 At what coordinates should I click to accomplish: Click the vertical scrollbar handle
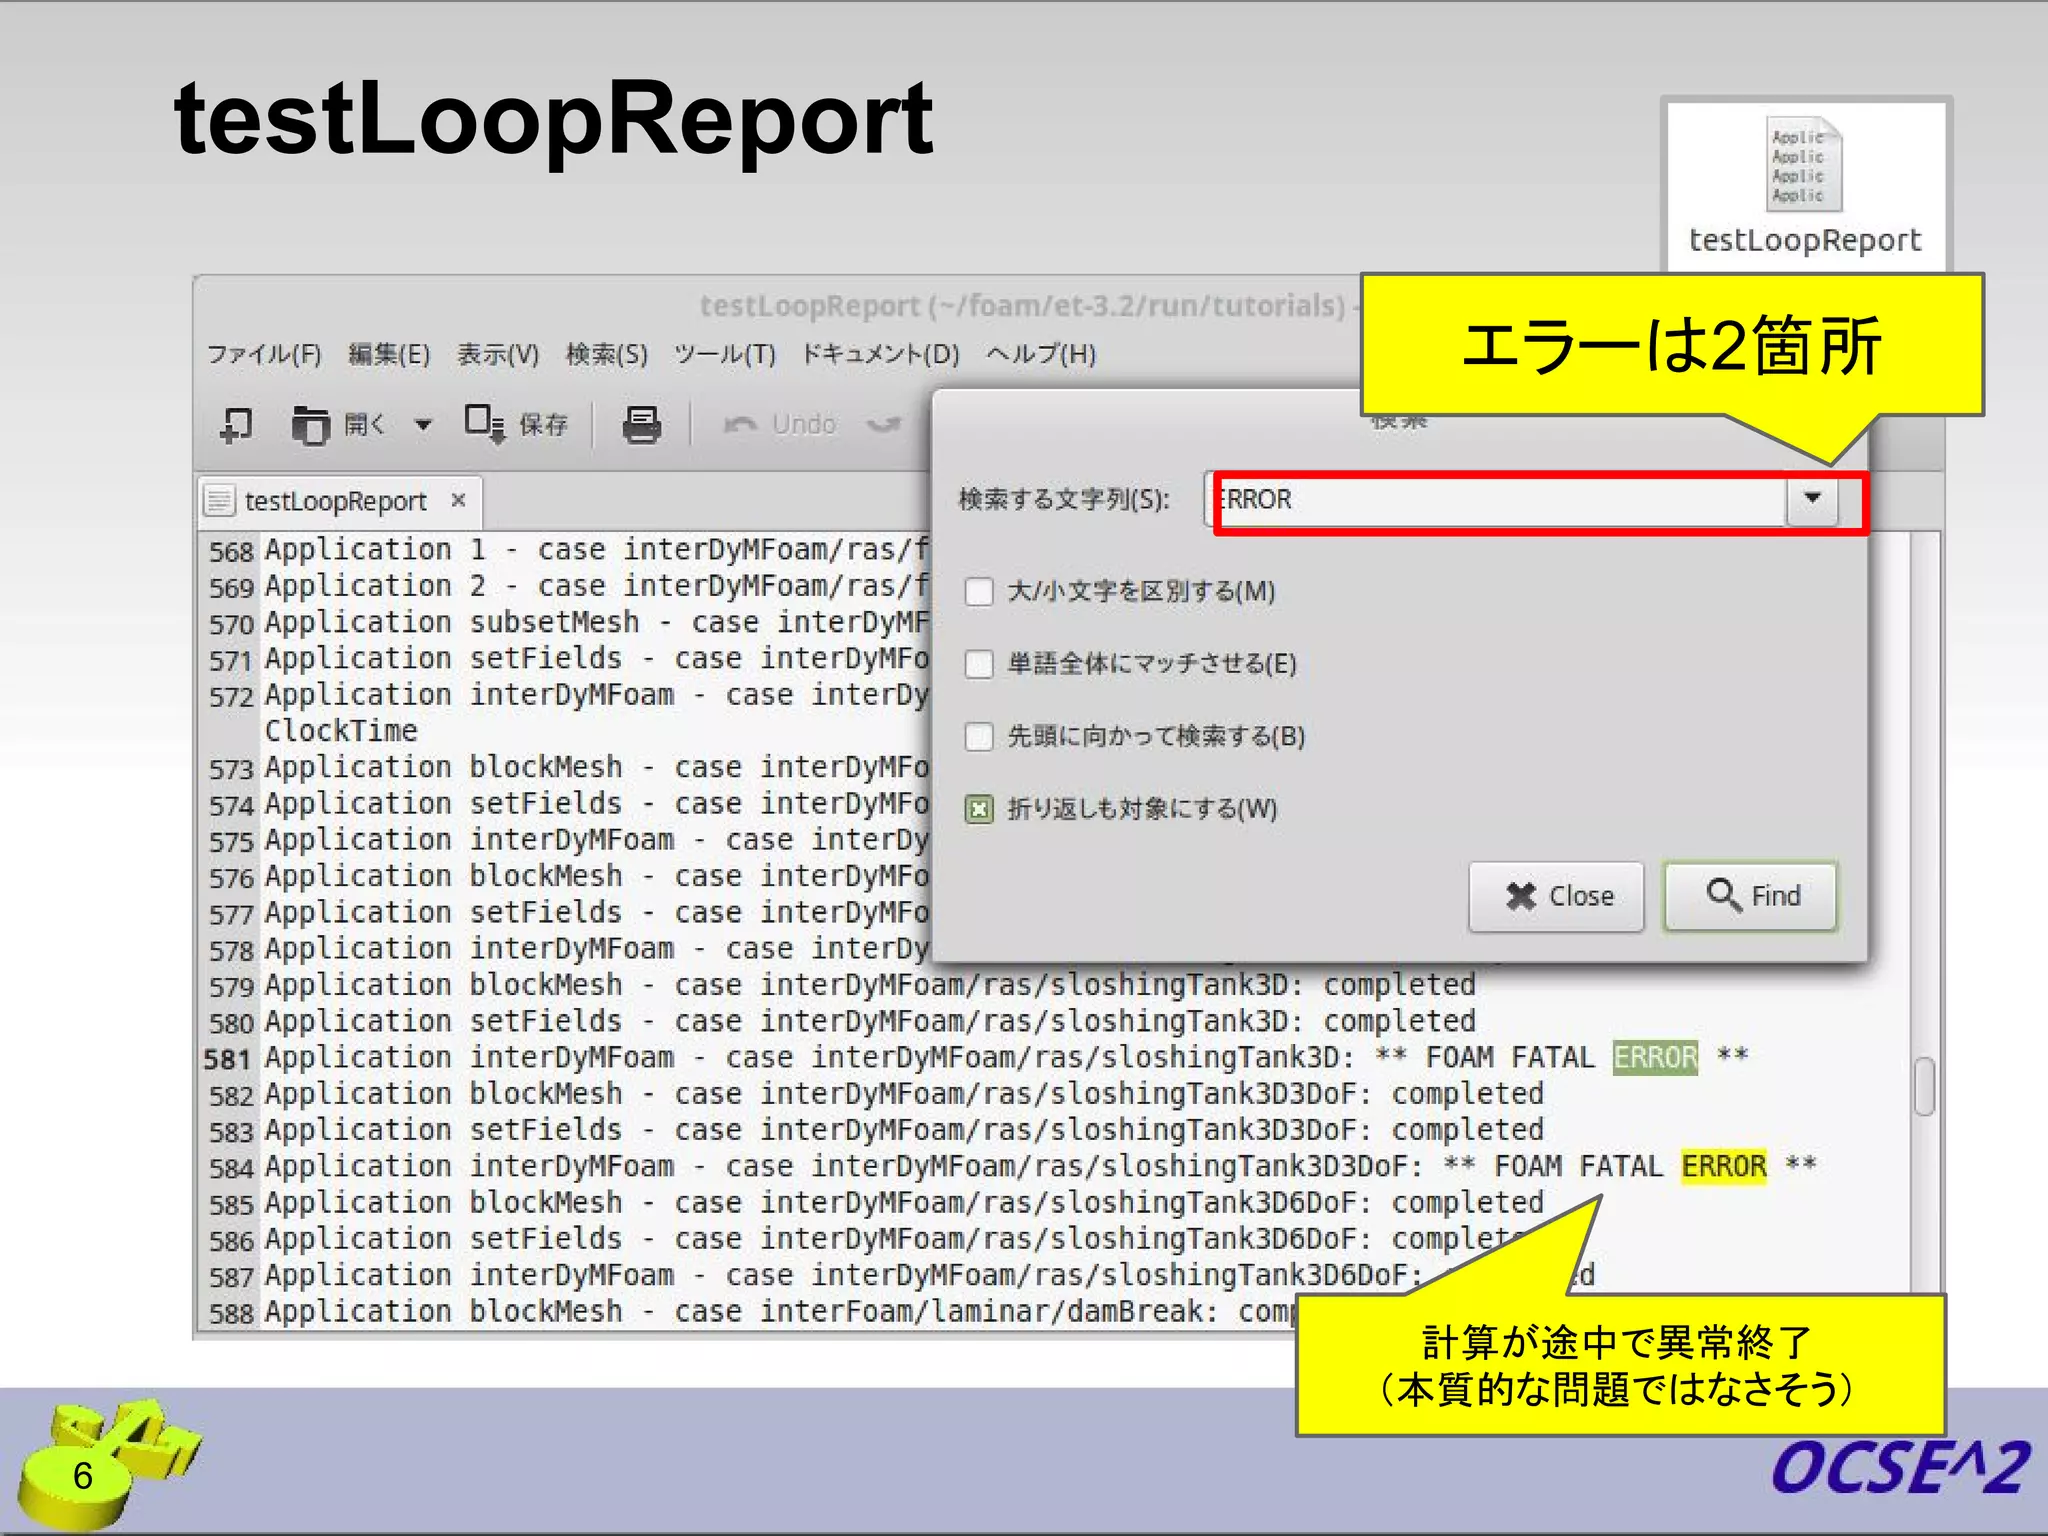pyautogui.click(x=1924, y=1086)
